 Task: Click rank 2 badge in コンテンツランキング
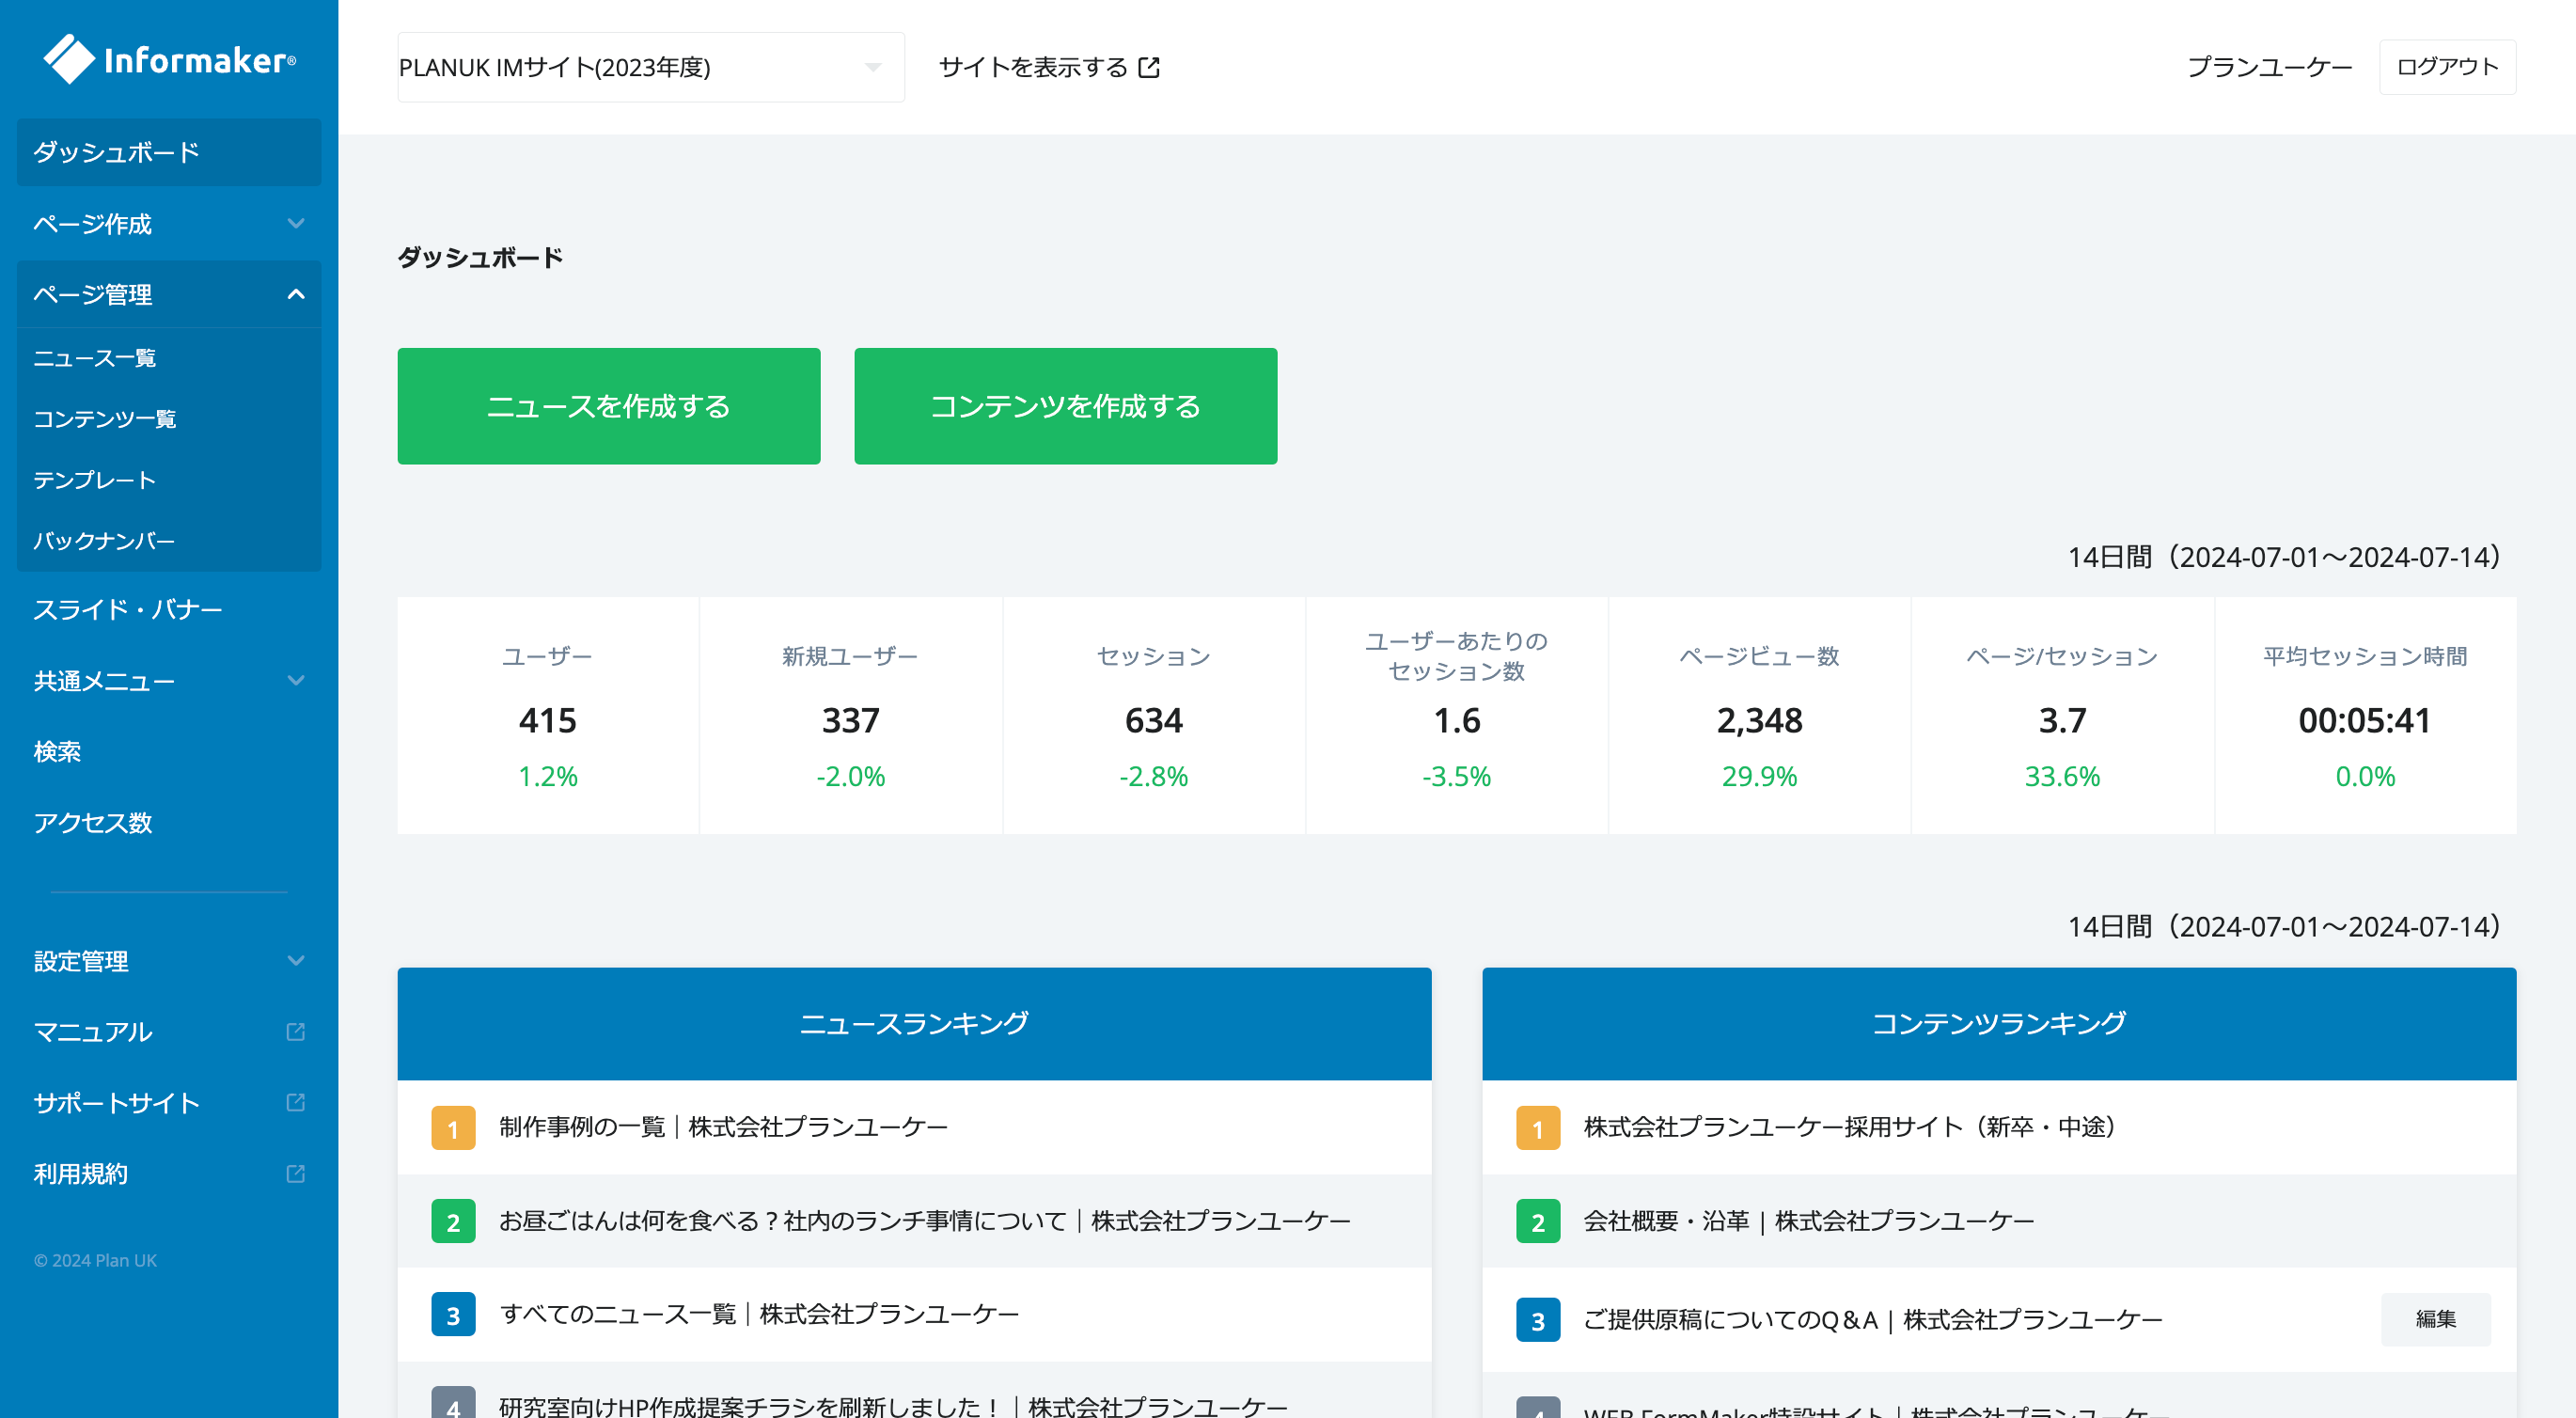pos(1538,1221)
